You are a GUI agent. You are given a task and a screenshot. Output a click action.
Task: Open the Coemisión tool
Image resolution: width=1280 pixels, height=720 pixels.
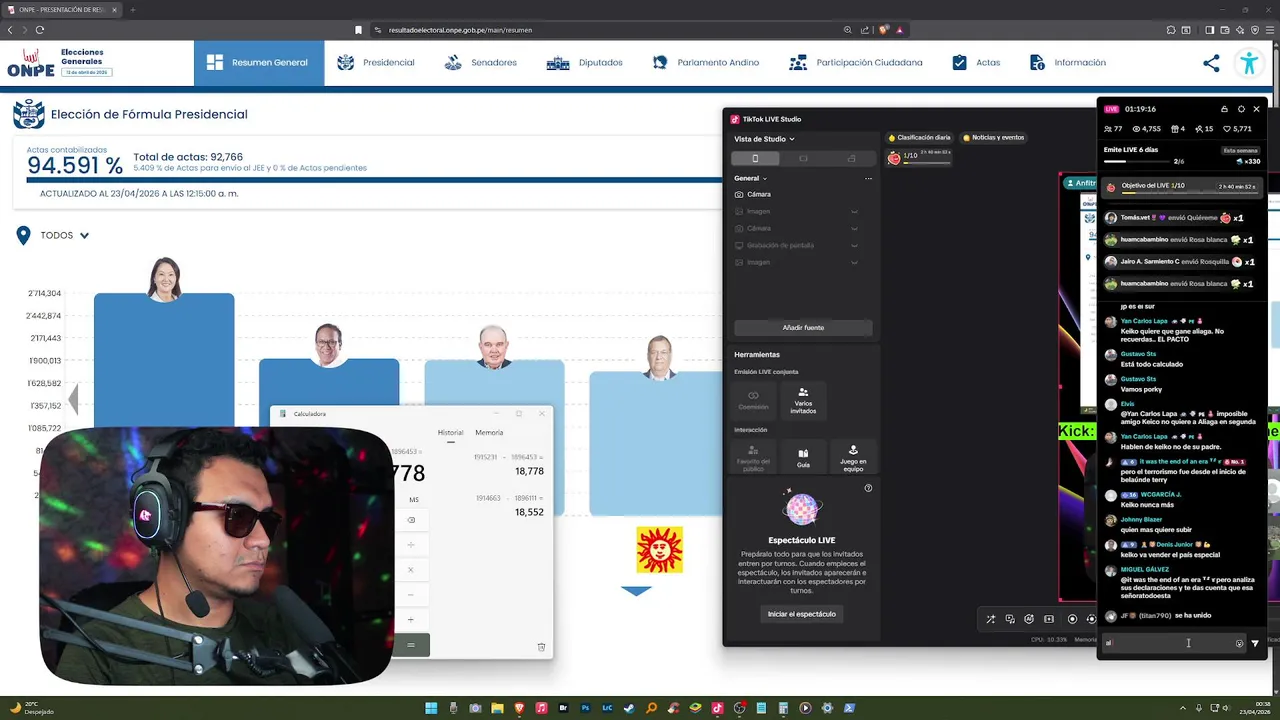point(753,399)
